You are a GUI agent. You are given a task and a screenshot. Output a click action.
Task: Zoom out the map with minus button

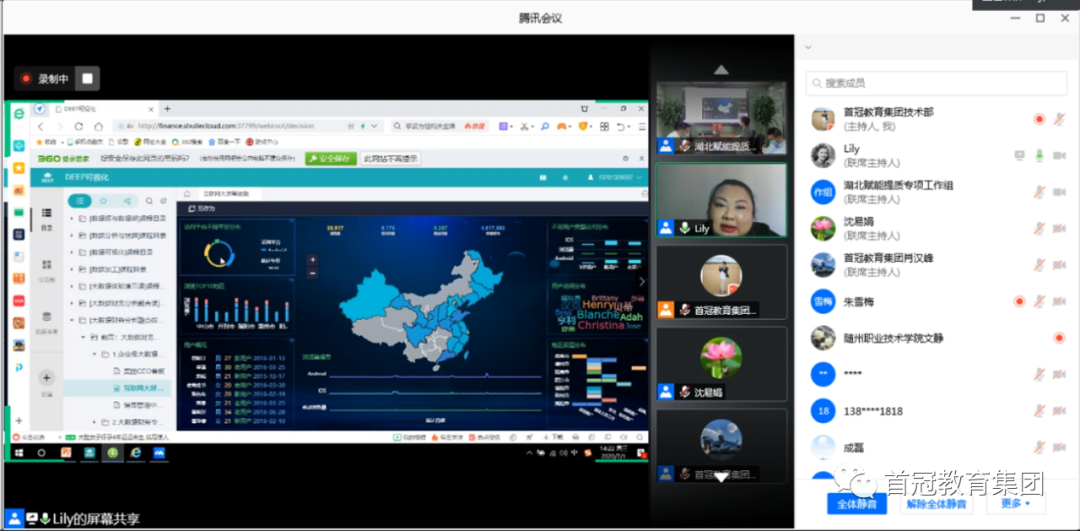point(312,273)
